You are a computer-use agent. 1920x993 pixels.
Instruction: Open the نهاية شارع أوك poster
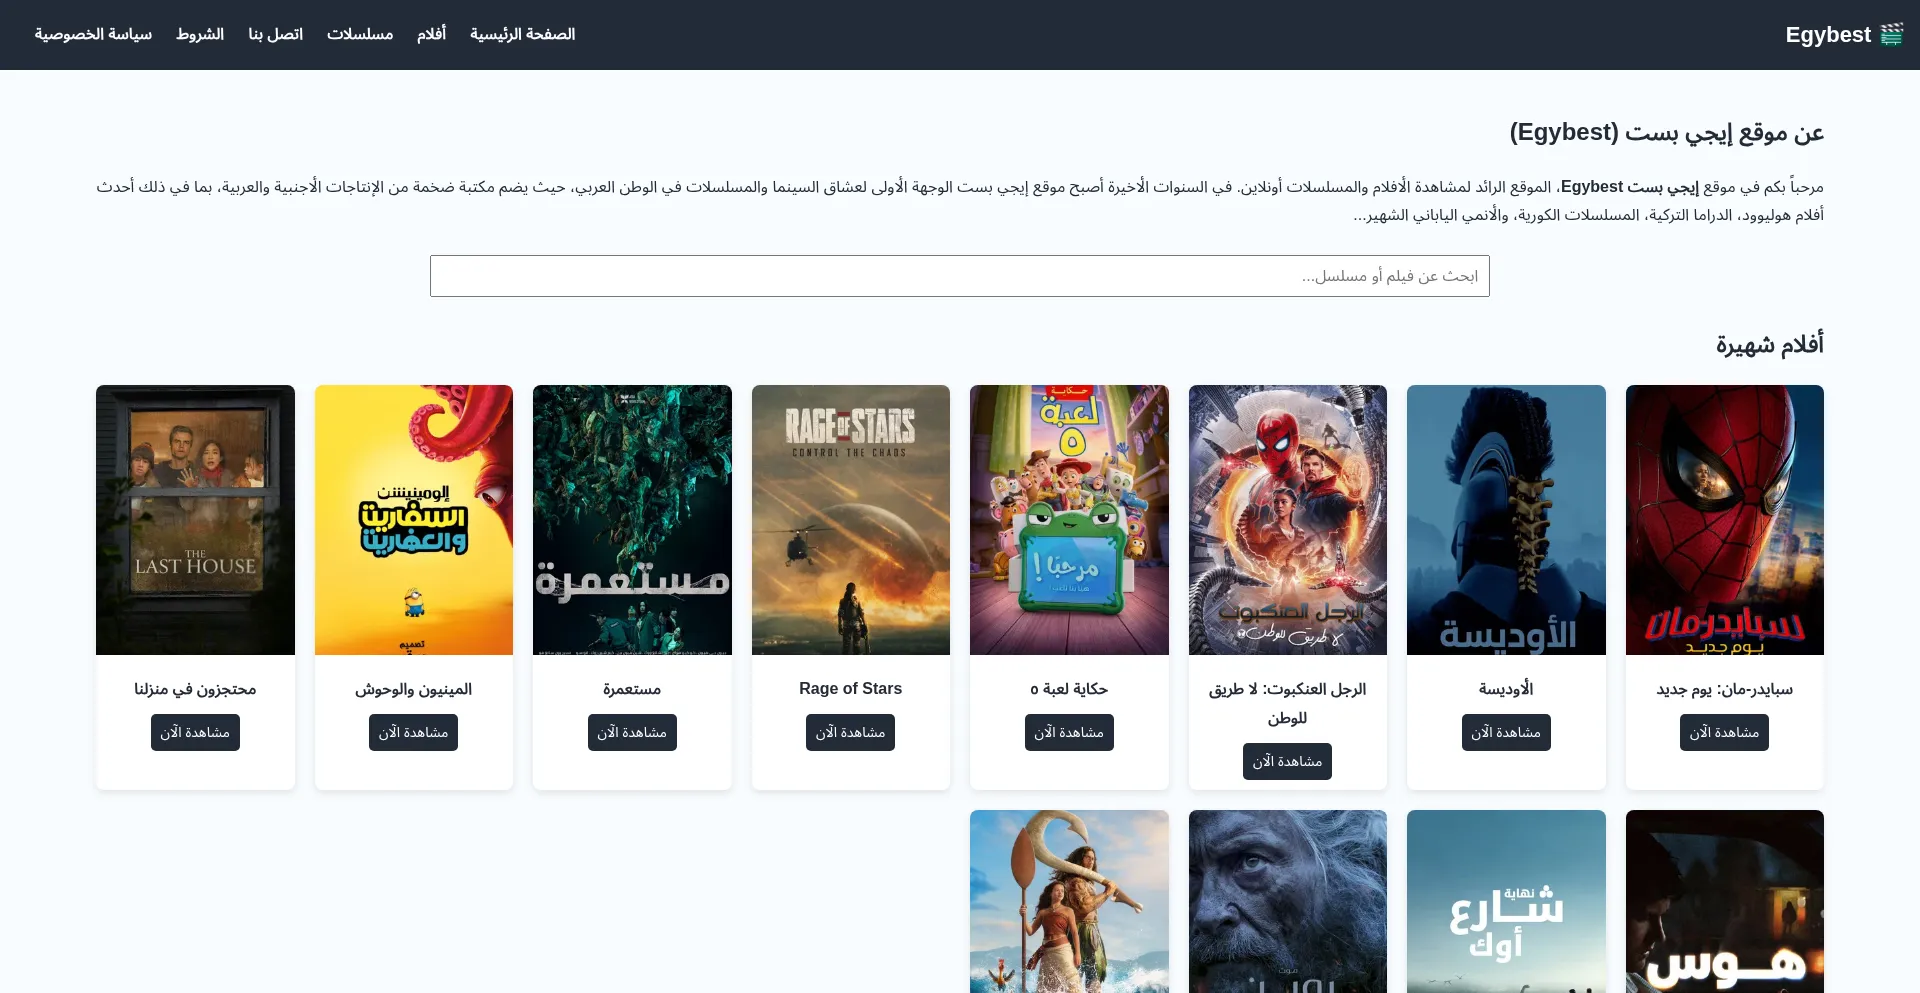click(x=1506, y=901)
